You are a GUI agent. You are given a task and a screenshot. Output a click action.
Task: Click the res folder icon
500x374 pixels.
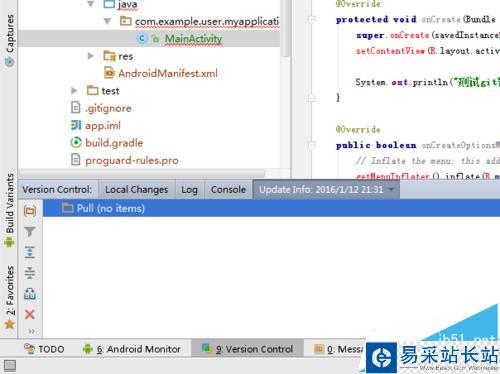click(109, 56)
